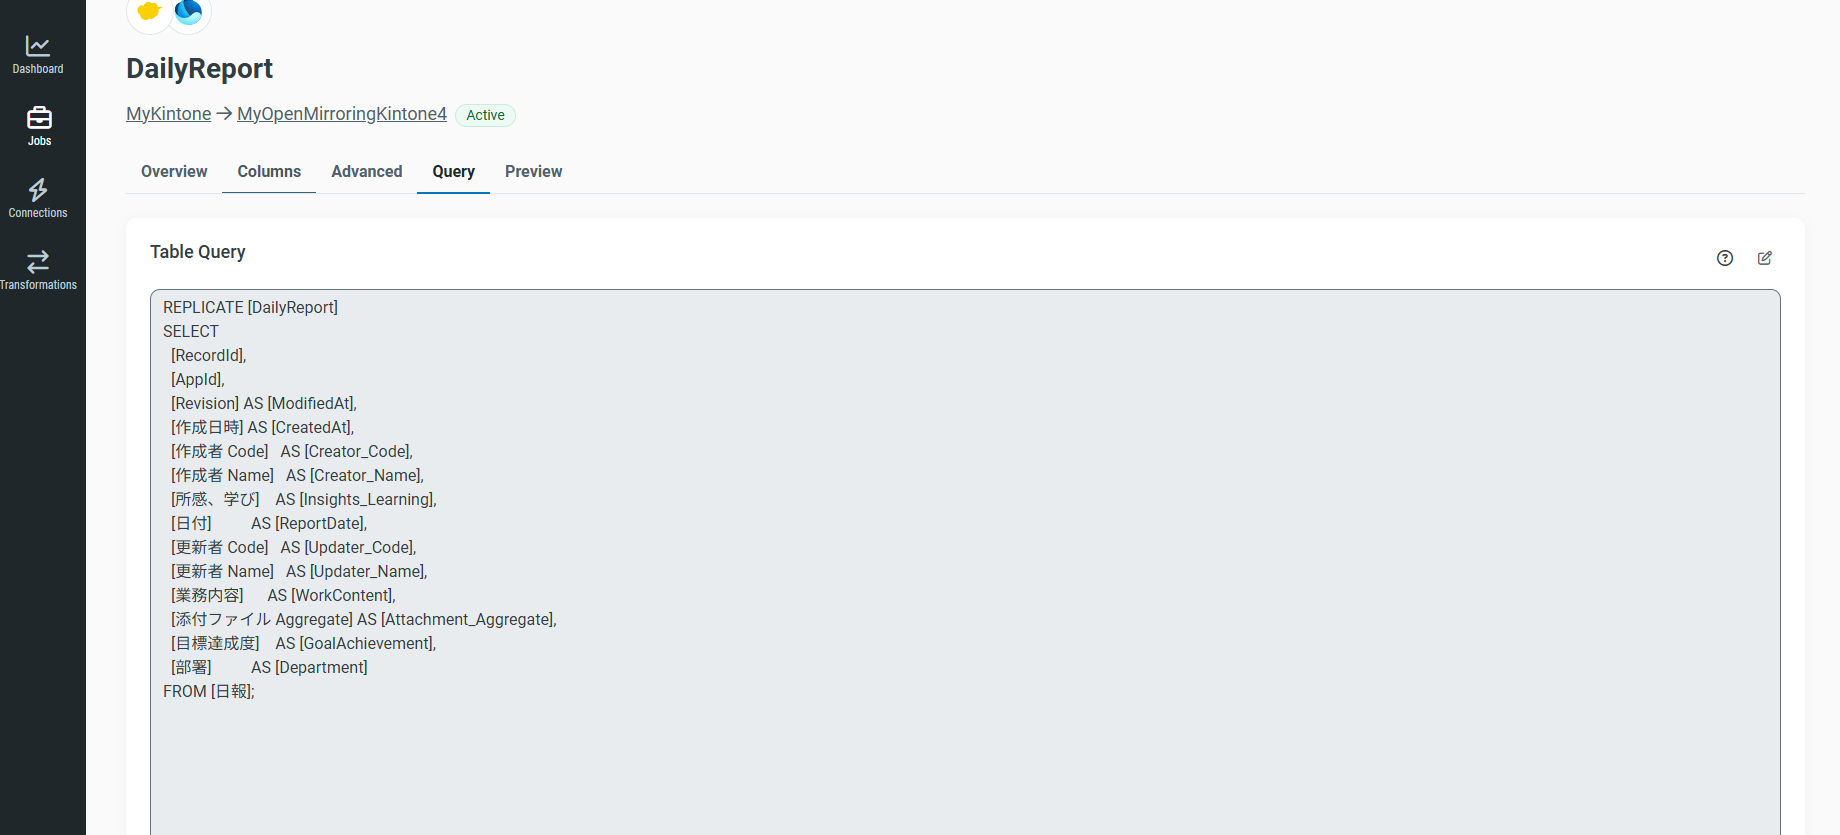Click the SELECT keyword line

[191, 331]
